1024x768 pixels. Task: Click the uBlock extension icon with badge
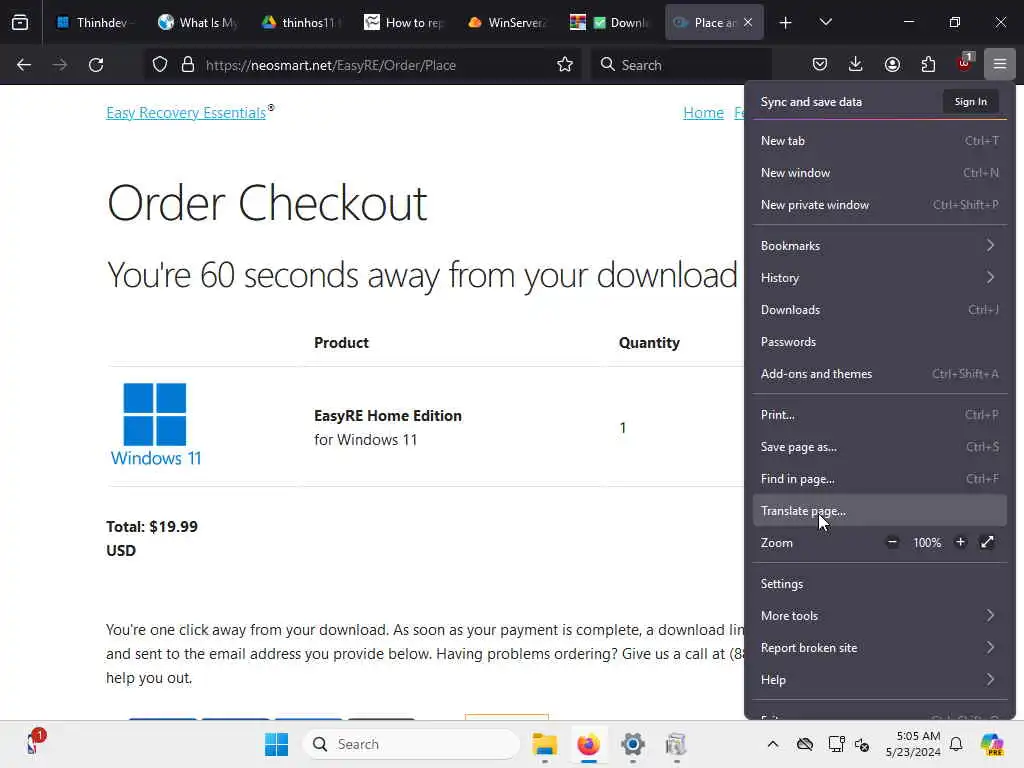coord(964,63)
